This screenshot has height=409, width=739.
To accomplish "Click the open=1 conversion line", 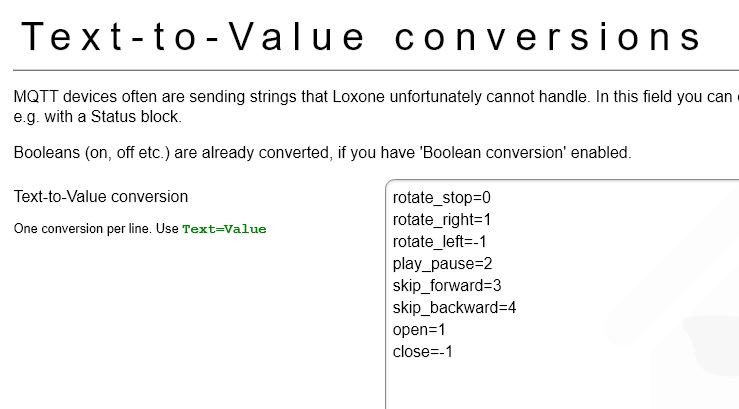I will tap(419, 330).
